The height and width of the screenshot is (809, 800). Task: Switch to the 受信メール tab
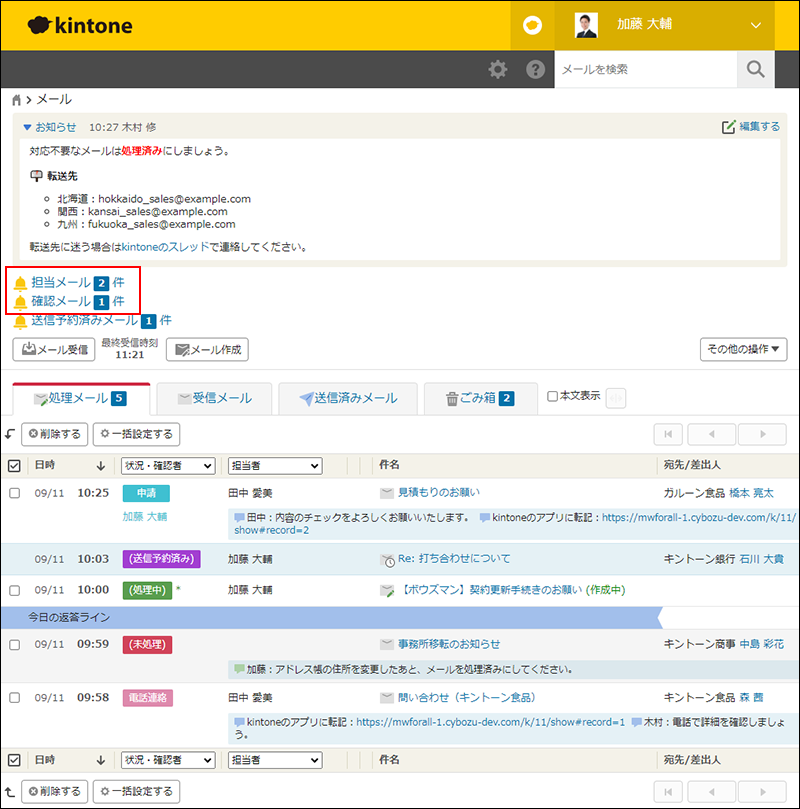[x=214, y=398]
